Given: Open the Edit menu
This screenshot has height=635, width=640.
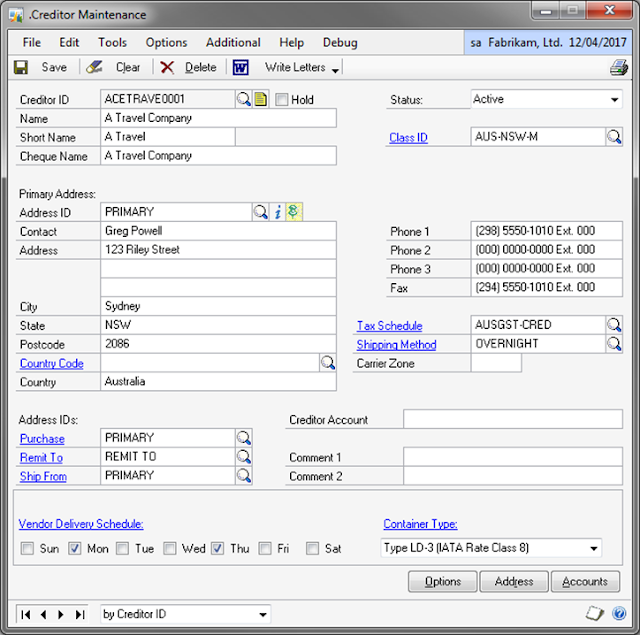Looking at the screenshot, I should [69, 42].
